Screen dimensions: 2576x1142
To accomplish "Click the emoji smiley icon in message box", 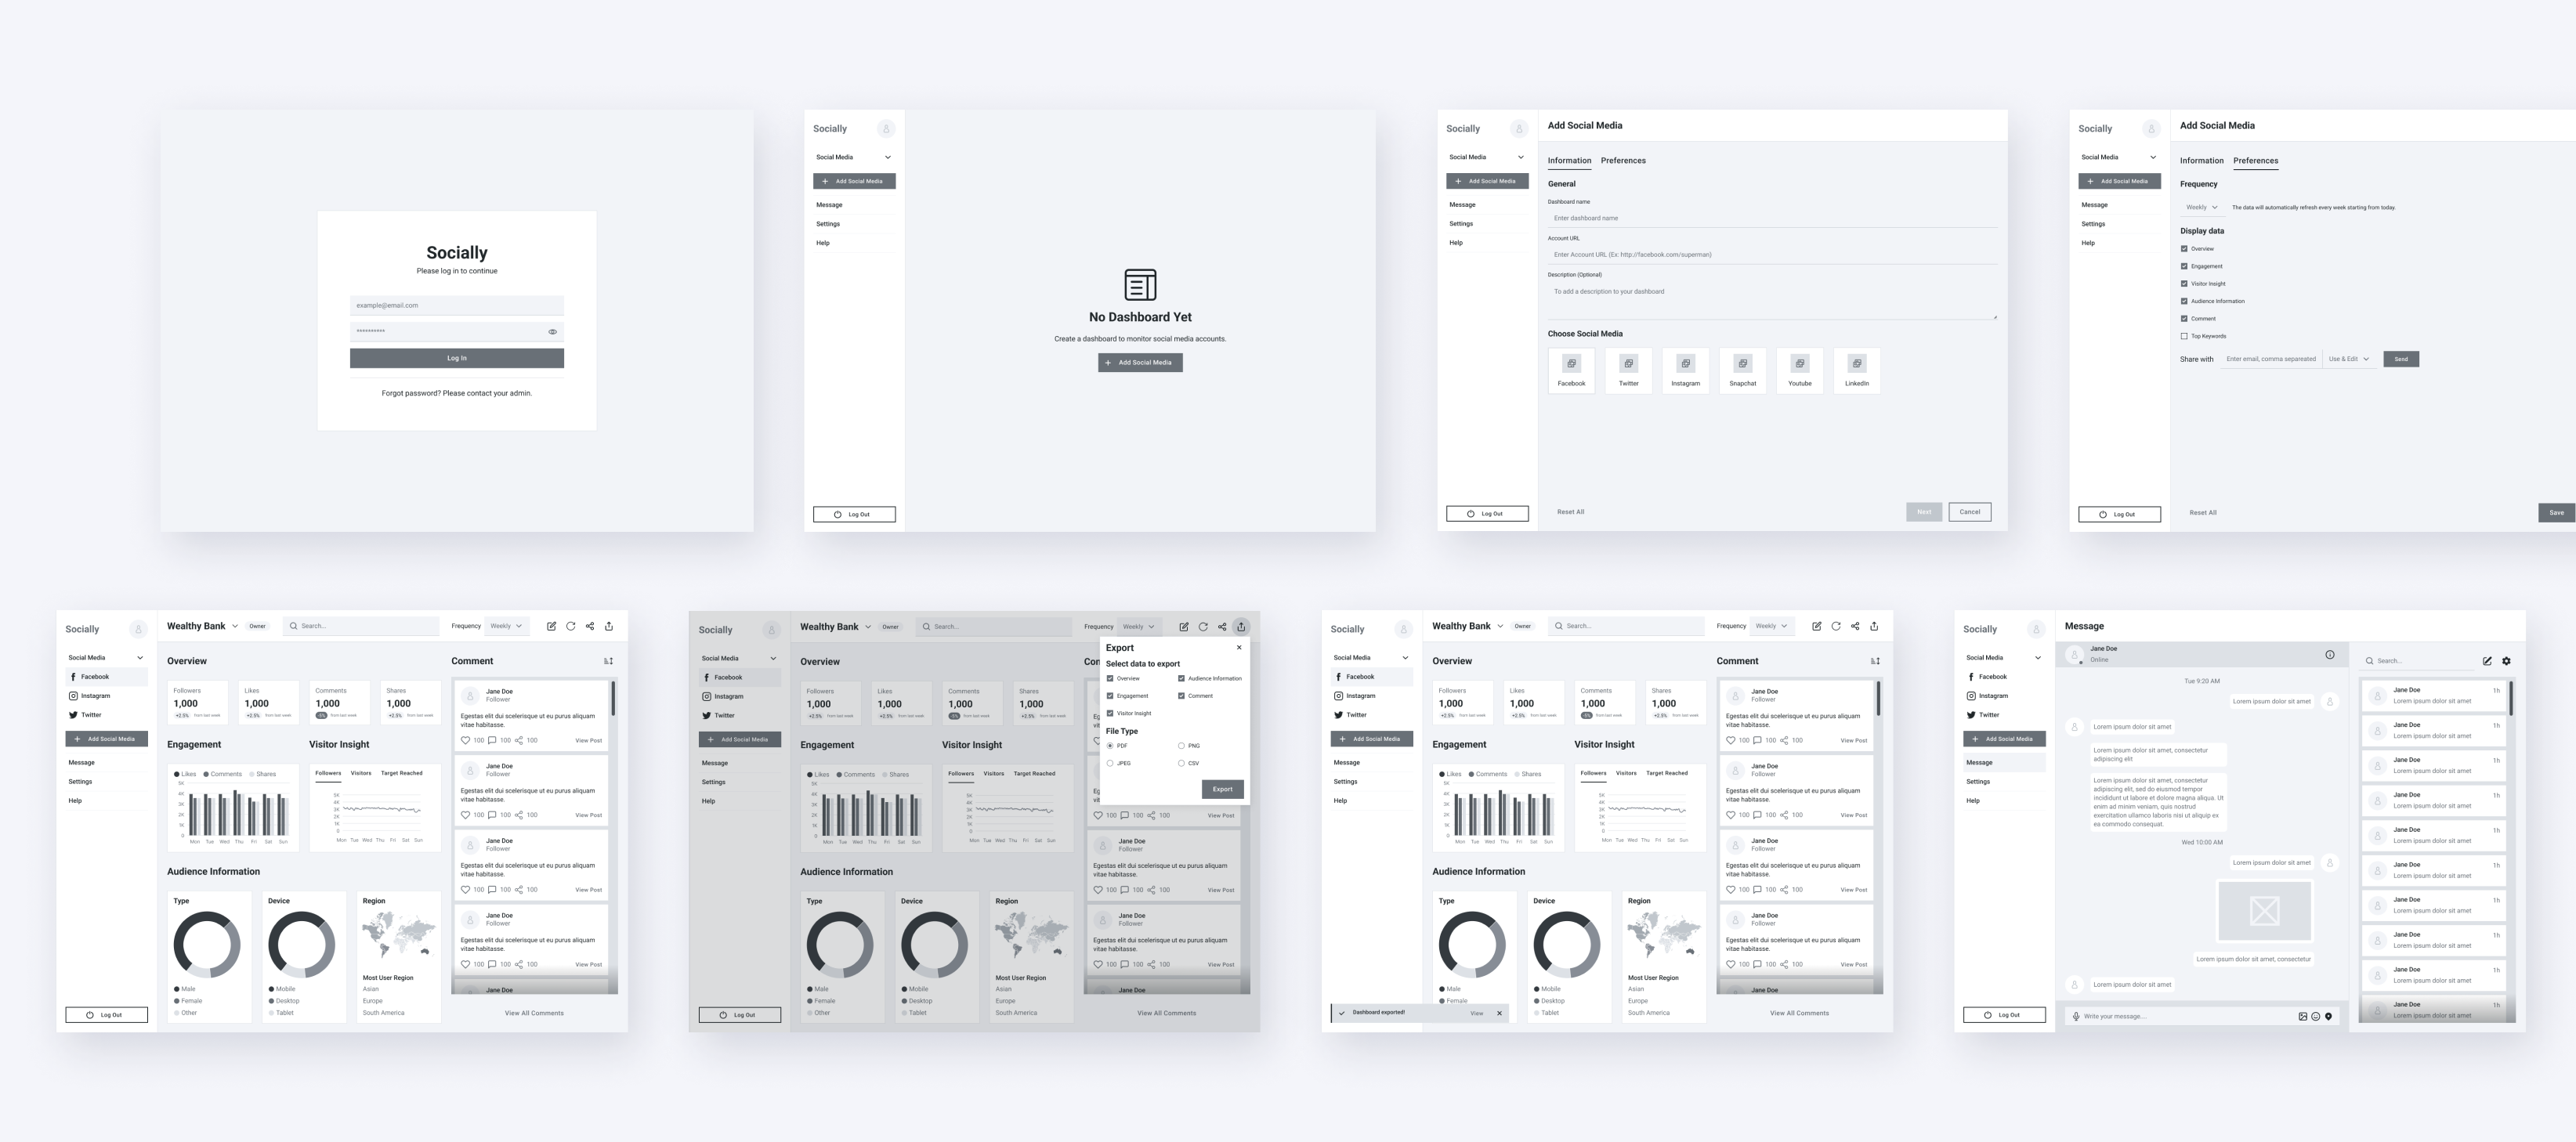I will [x=2315, y=1016].
